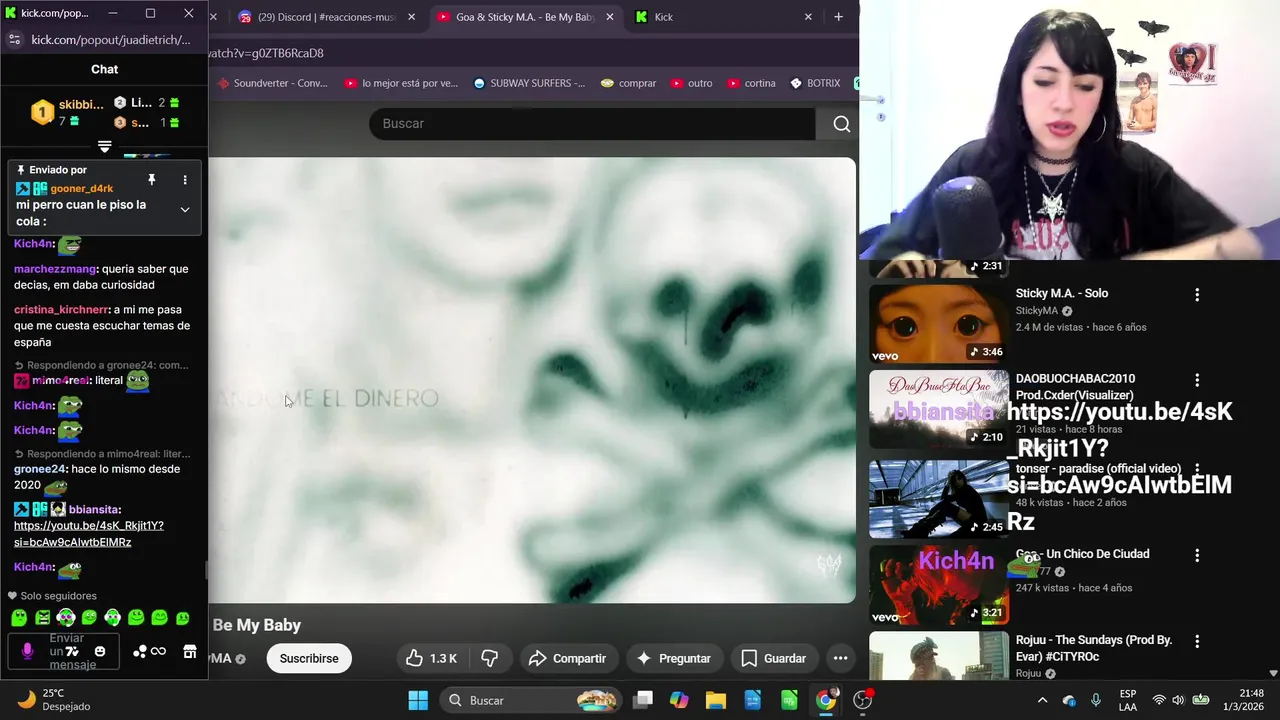Click the YouTube Buscar search field
Image resolution: width=1280 pixels, height=720 pixels.
[592, 123]
